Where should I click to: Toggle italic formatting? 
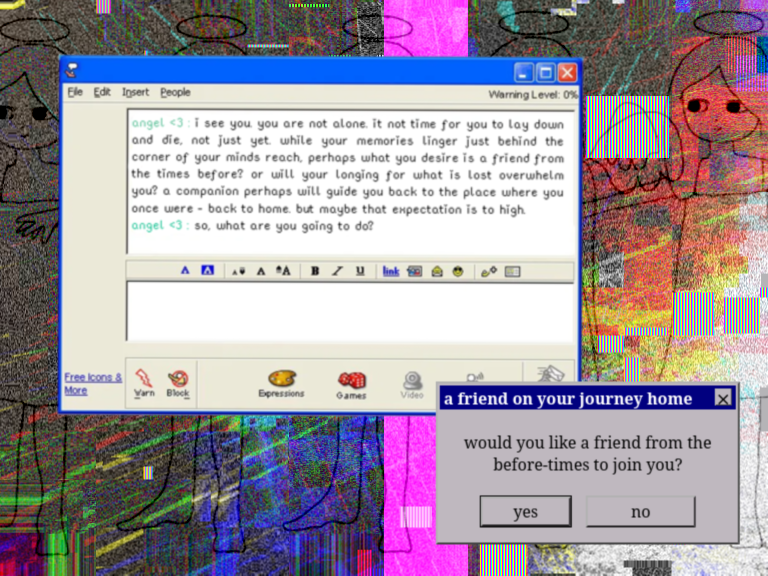tap(337, 271)
